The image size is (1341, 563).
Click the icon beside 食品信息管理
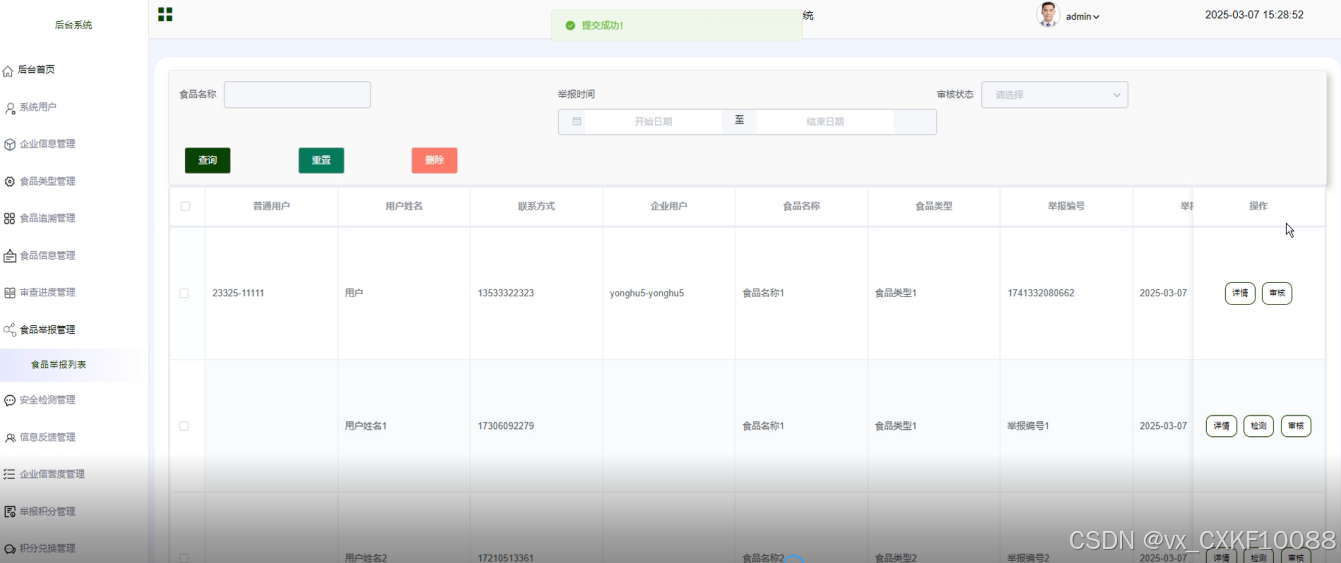pos(10,255)
